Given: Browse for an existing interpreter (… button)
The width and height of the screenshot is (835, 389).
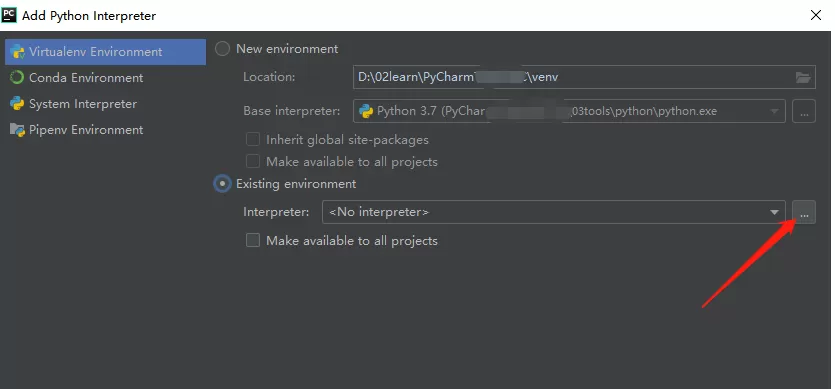Looking at the screenshot, I should [804, 212].
